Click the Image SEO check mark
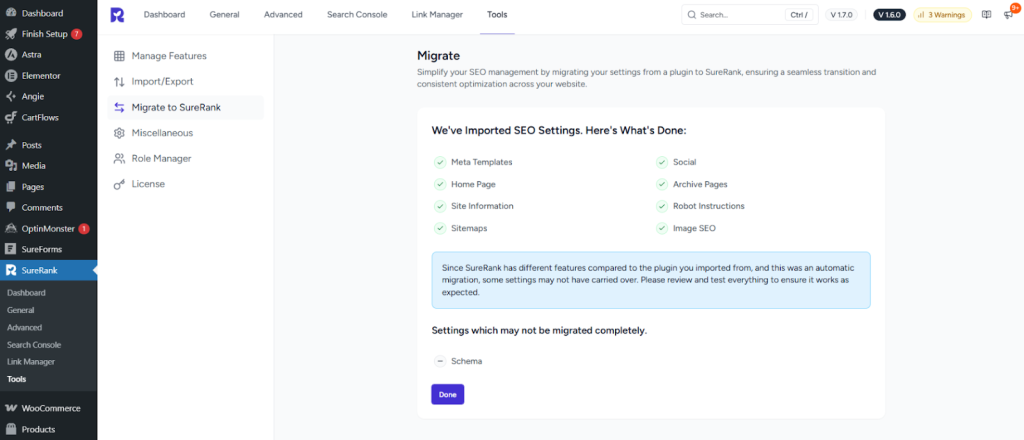This screenshot has width=1024, height=440. (x=661, y=229)
